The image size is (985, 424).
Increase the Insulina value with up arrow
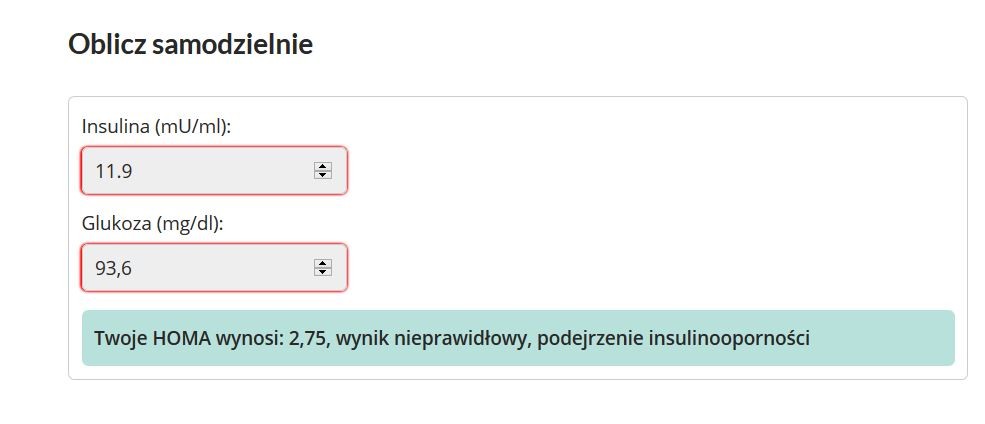pyautogui.click(x=322, y=166)
